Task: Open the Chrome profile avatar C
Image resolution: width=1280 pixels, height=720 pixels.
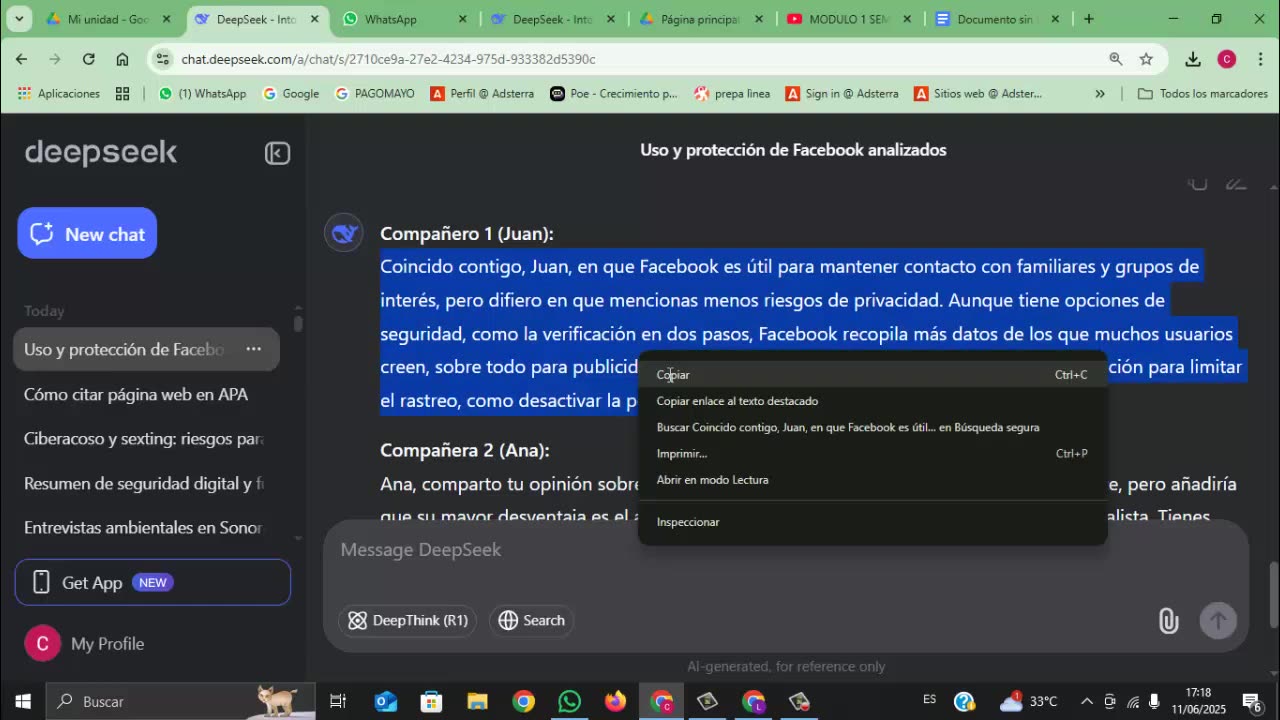Action: 1227,59
